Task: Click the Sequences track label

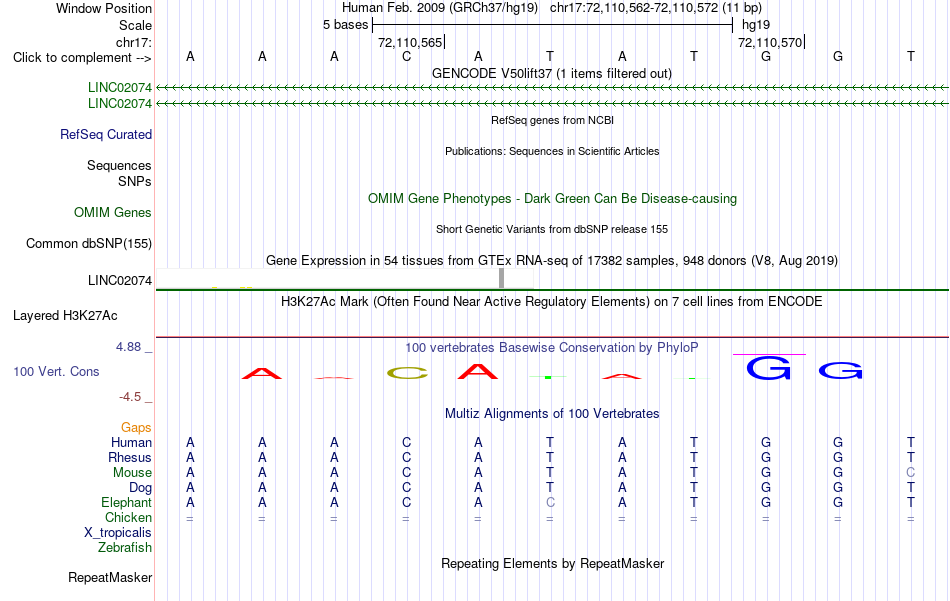Action: (x=119, y=165)
